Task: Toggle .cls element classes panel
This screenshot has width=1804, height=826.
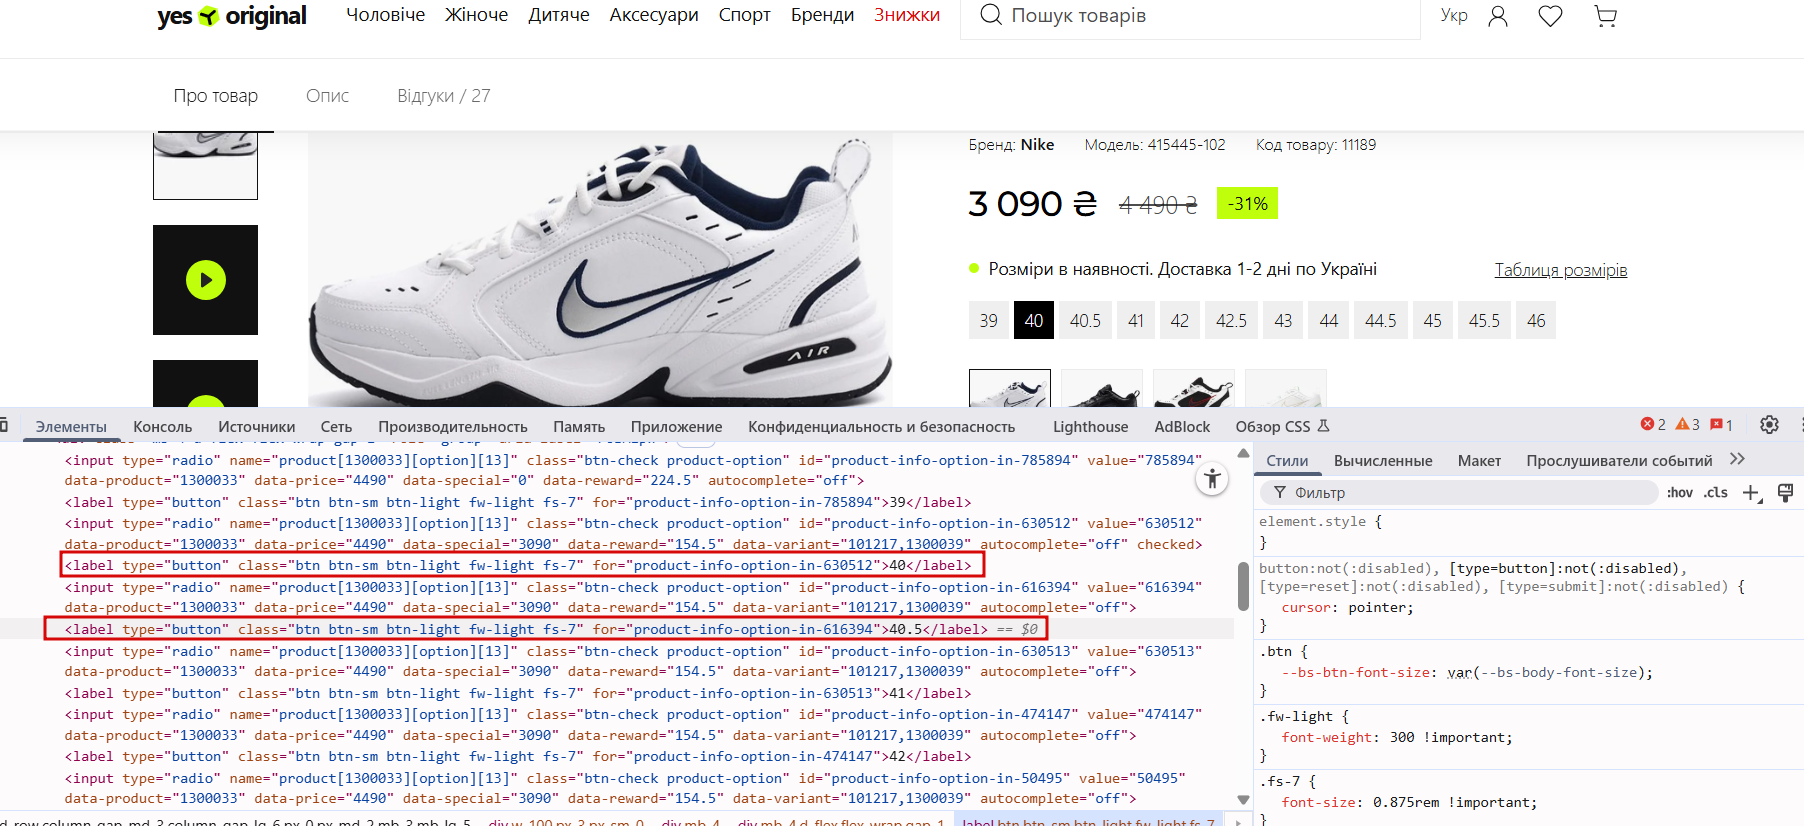Action: [1716, 493]
